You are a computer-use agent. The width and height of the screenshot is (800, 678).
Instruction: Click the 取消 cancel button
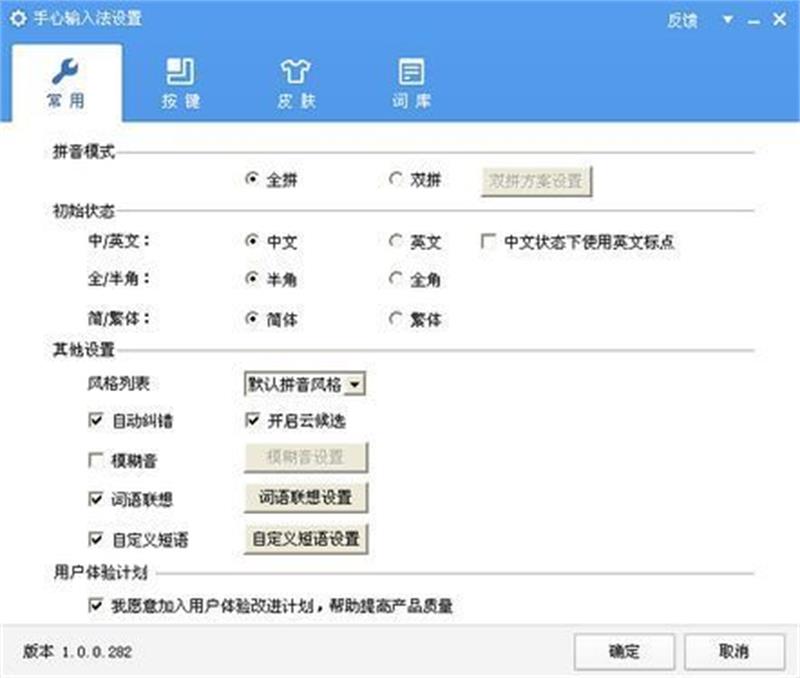click(x=734, y=651)
